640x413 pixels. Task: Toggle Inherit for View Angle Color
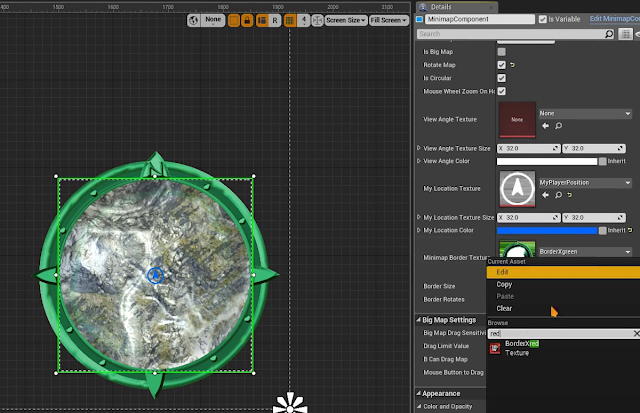(602, 162)
